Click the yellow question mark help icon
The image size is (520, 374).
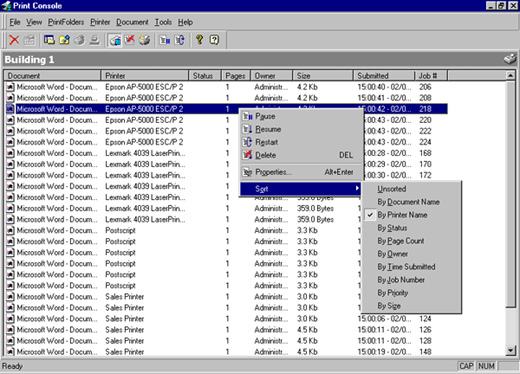[199, 40]
